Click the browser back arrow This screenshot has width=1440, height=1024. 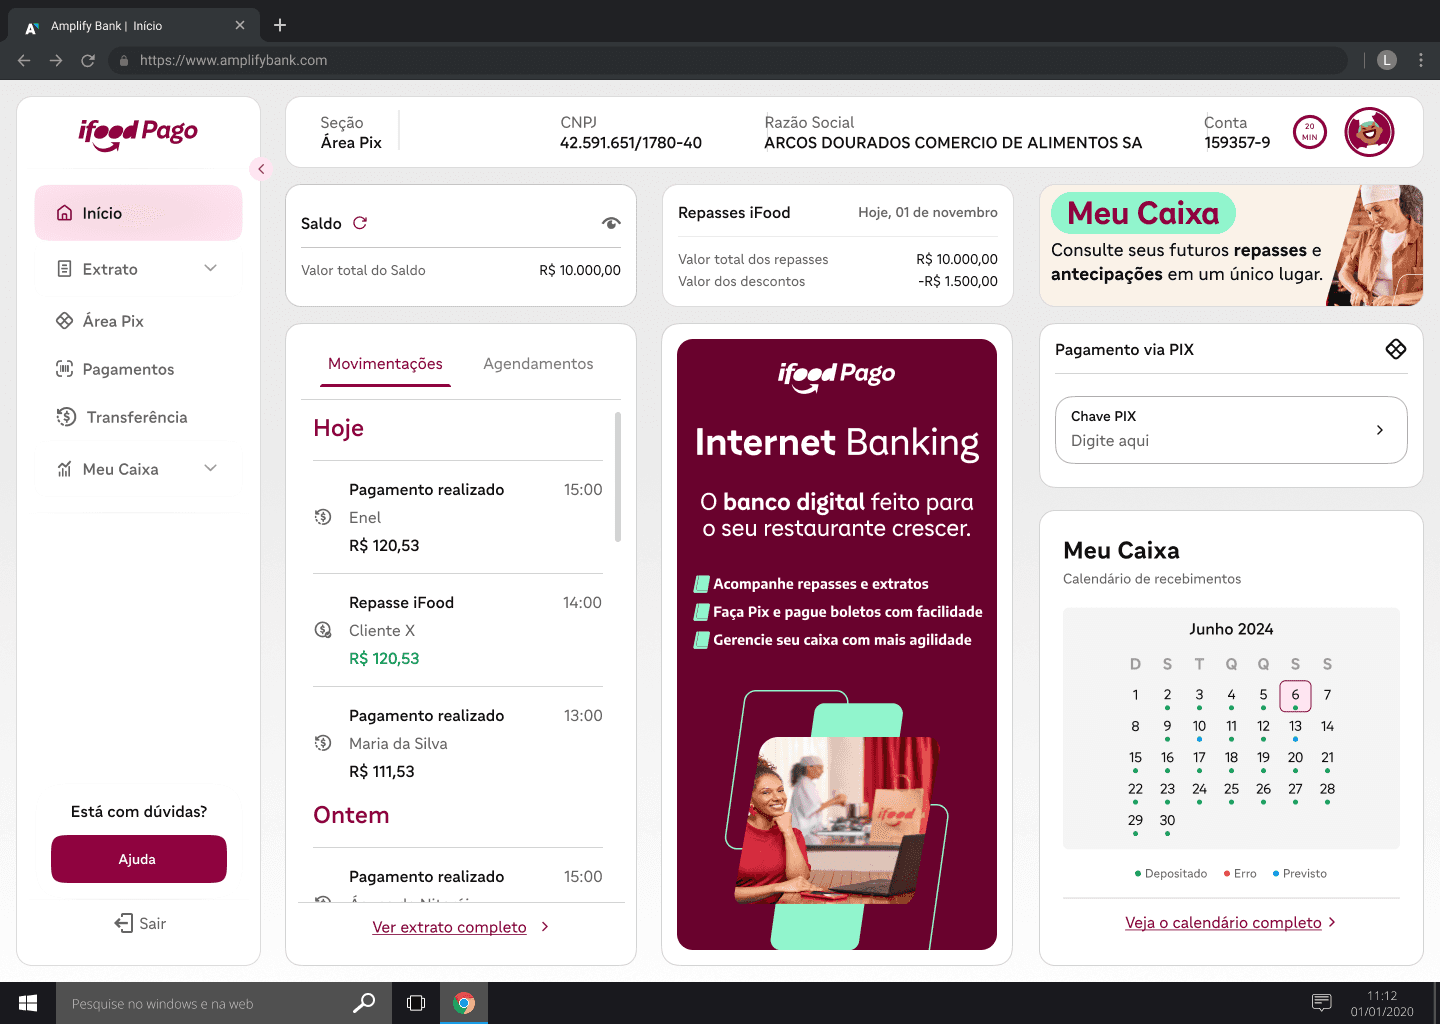click(x=24, y=60)
